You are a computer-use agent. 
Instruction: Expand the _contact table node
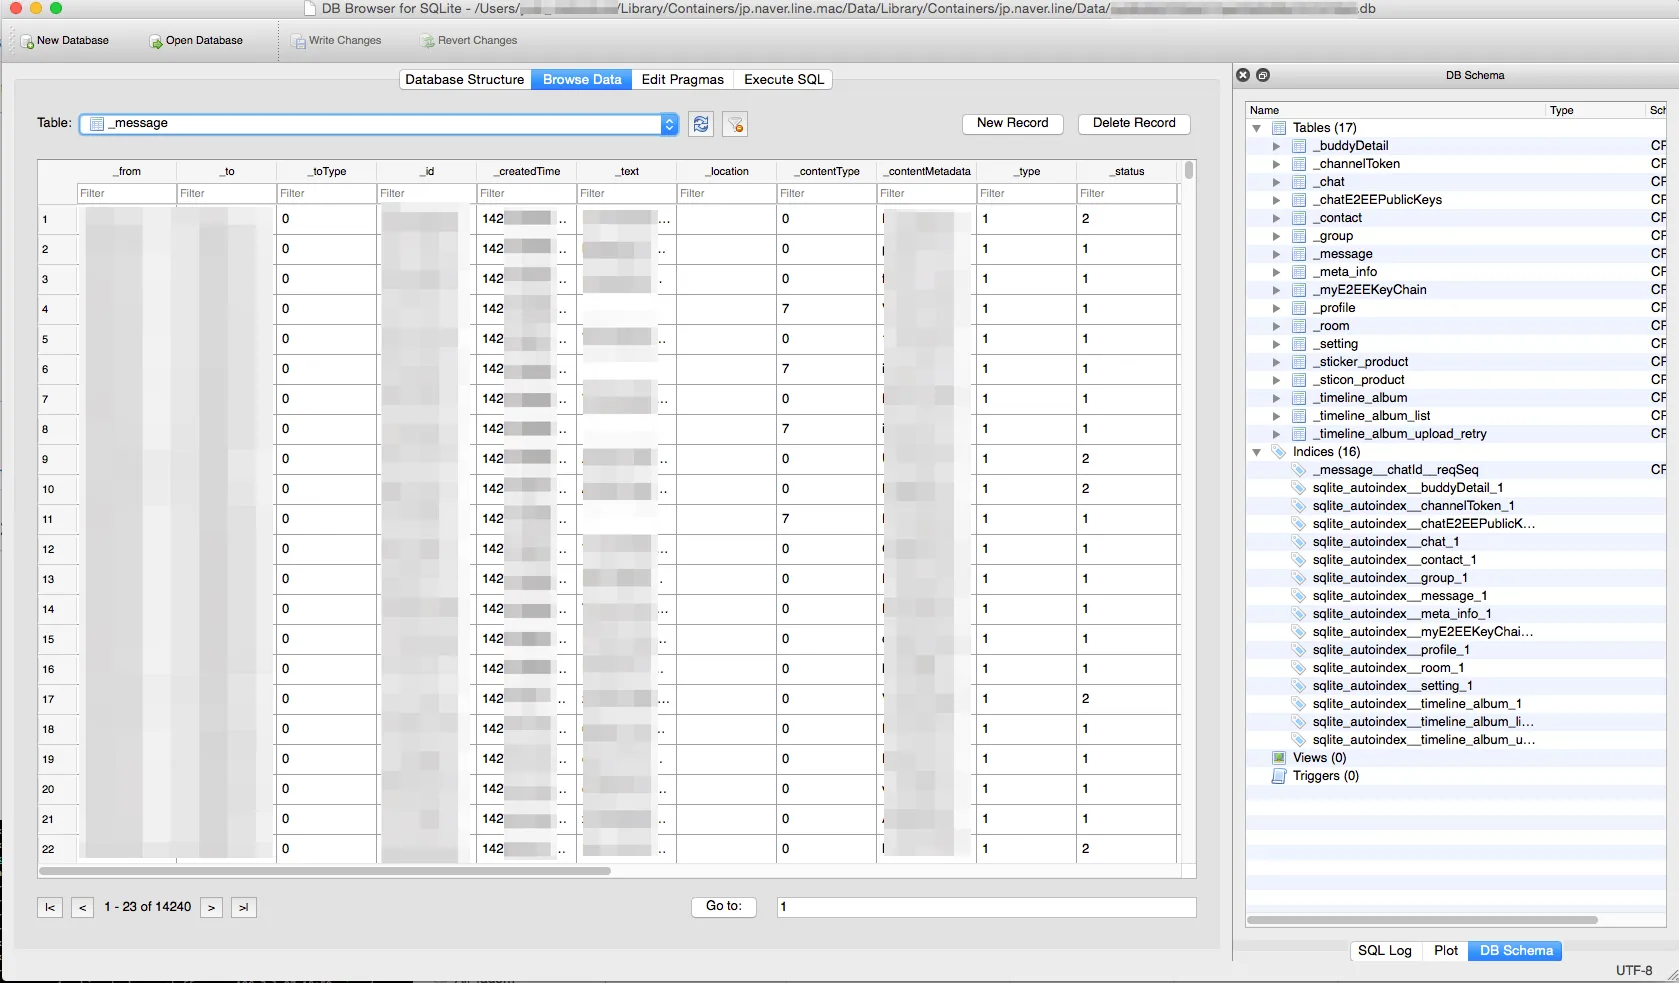tap(1276, 217)
